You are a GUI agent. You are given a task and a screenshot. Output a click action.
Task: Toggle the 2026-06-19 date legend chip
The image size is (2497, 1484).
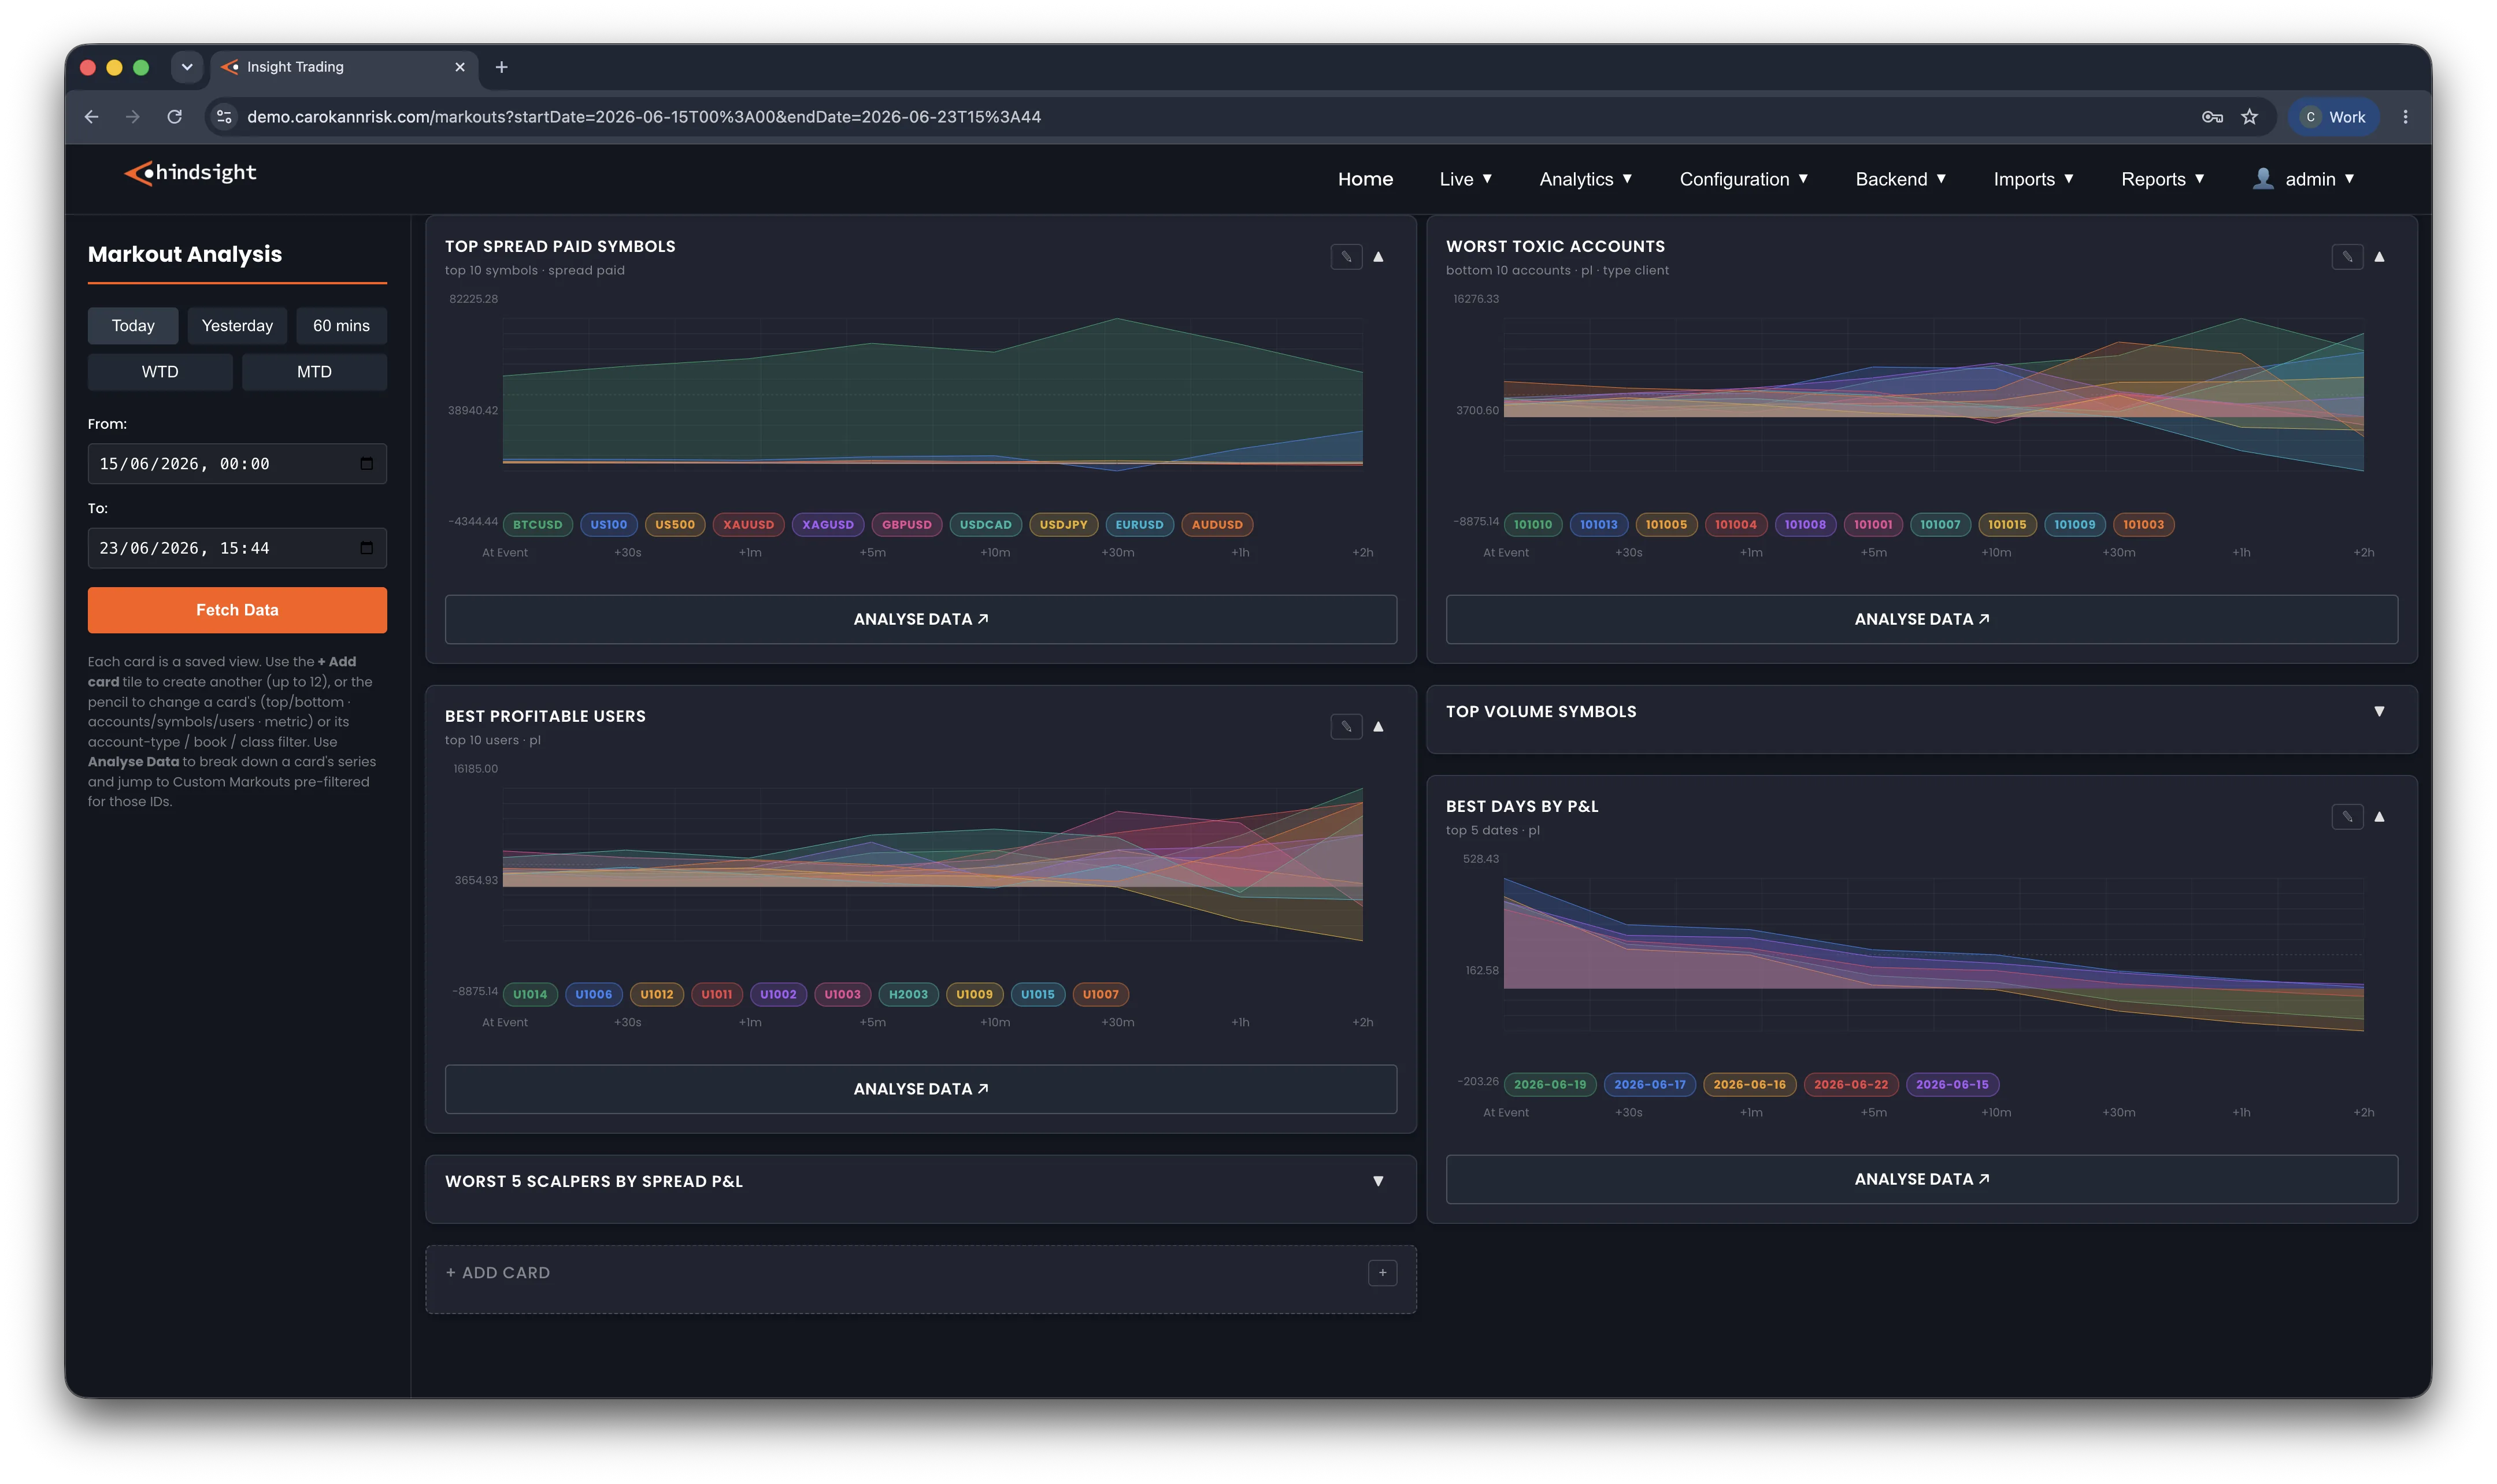coord(1549,1085)
